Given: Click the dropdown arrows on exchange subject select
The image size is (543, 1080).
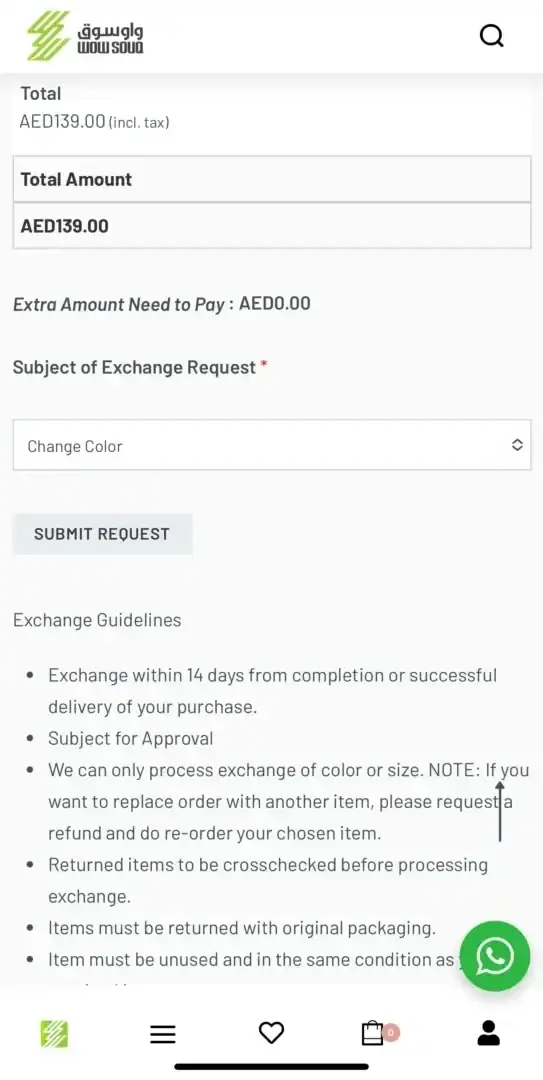Looking at the screenshot, I should coord(518,445).
